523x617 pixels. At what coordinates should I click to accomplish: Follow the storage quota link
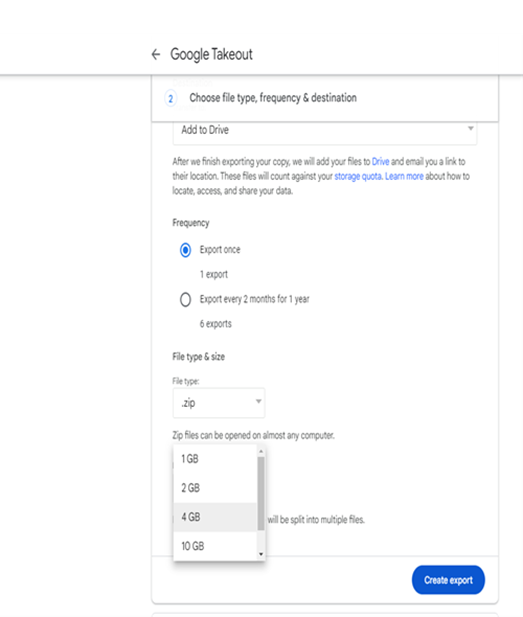(358, 176)
